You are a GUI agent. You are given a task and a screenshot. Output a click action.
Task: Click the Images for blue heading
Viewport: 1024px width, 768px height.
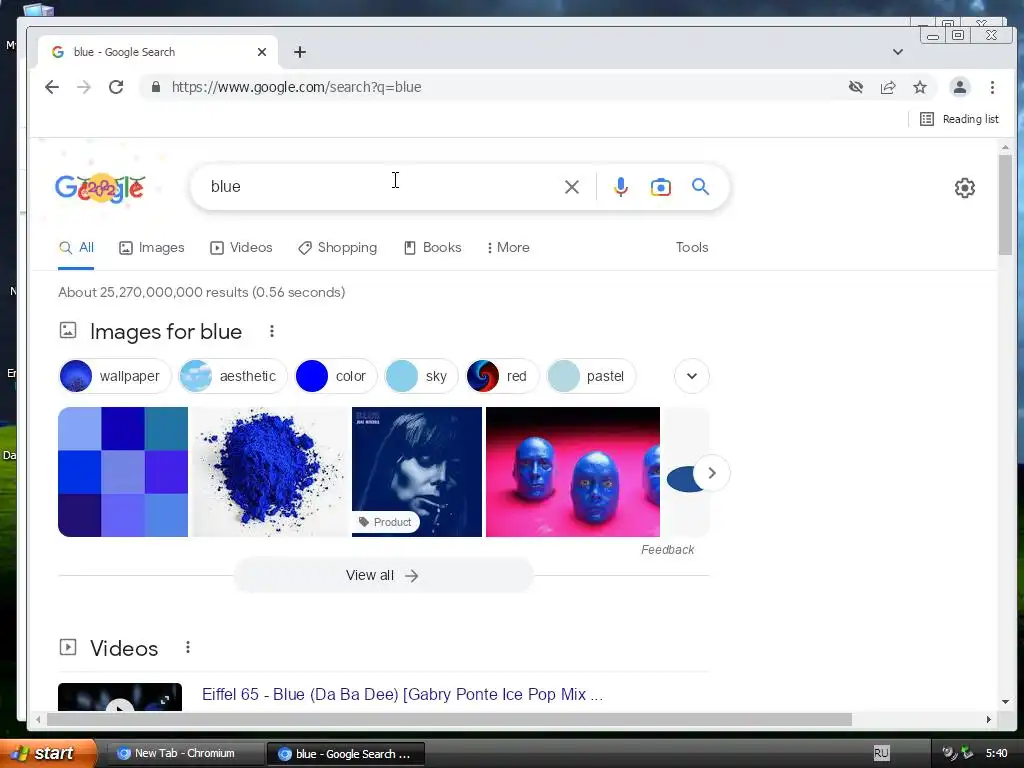[166, 332]
